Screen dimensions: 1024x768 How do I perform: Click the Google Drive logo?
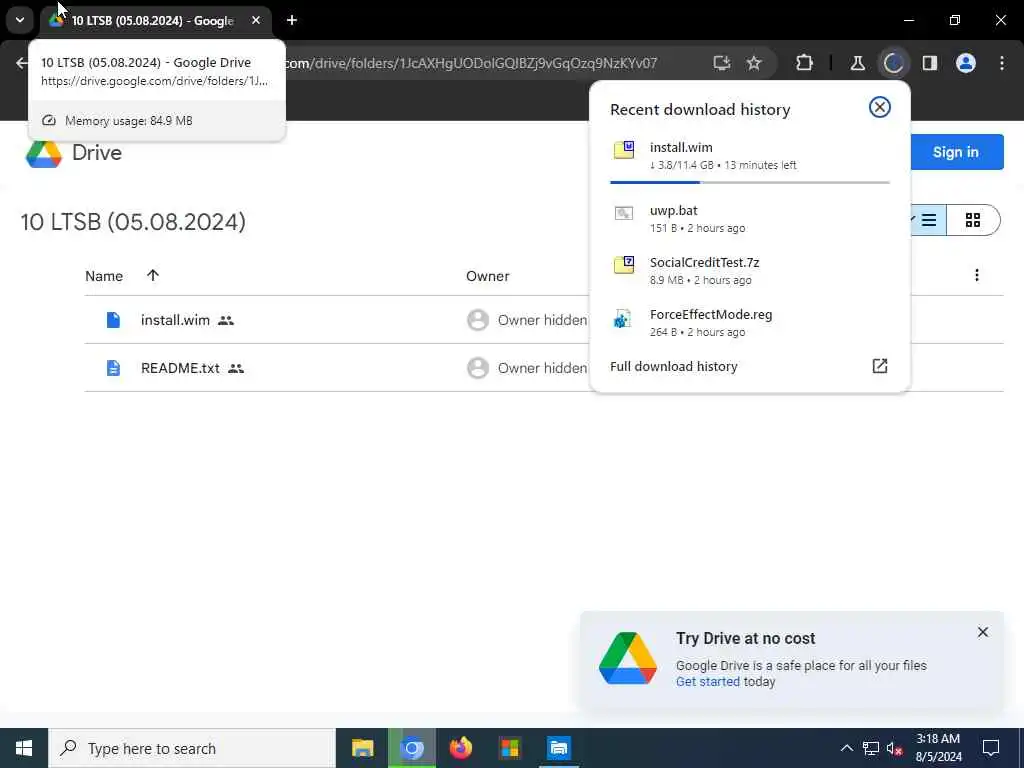coord(44,153)
